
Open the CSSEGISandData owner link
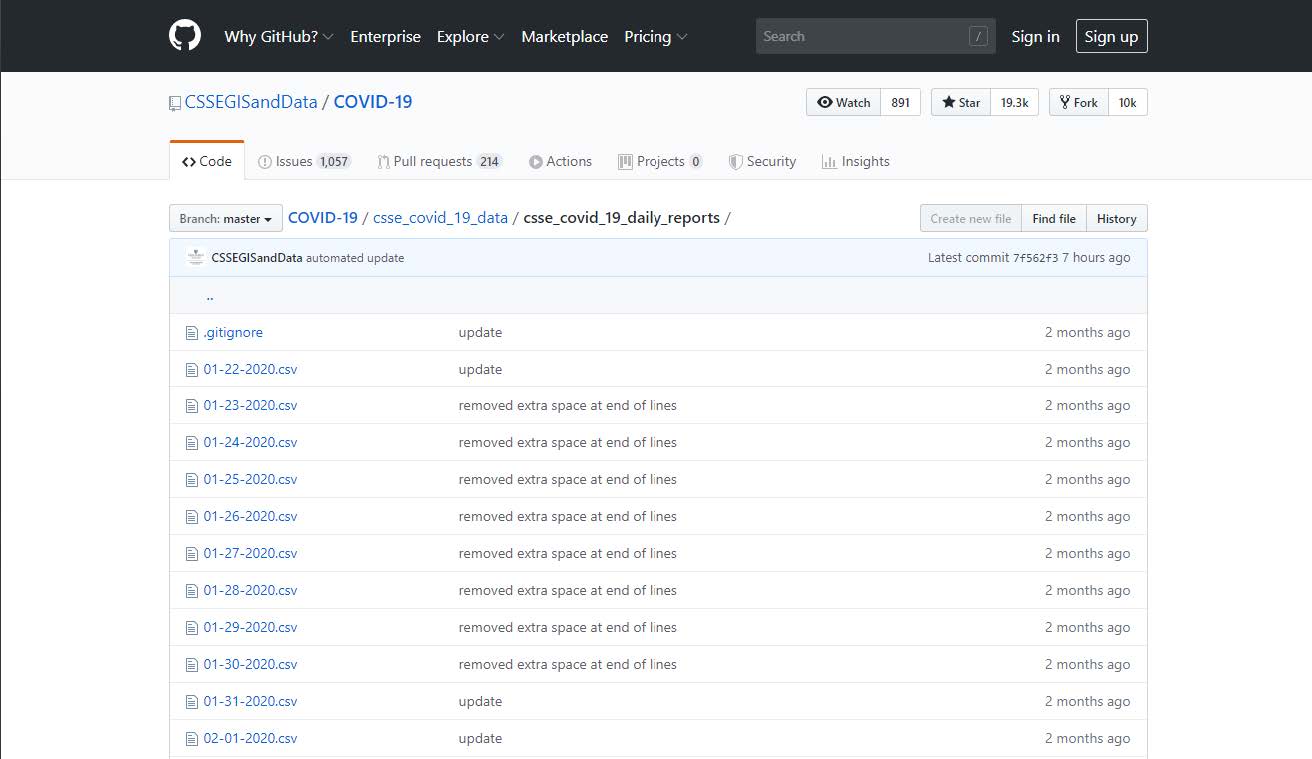click(251, 102)
